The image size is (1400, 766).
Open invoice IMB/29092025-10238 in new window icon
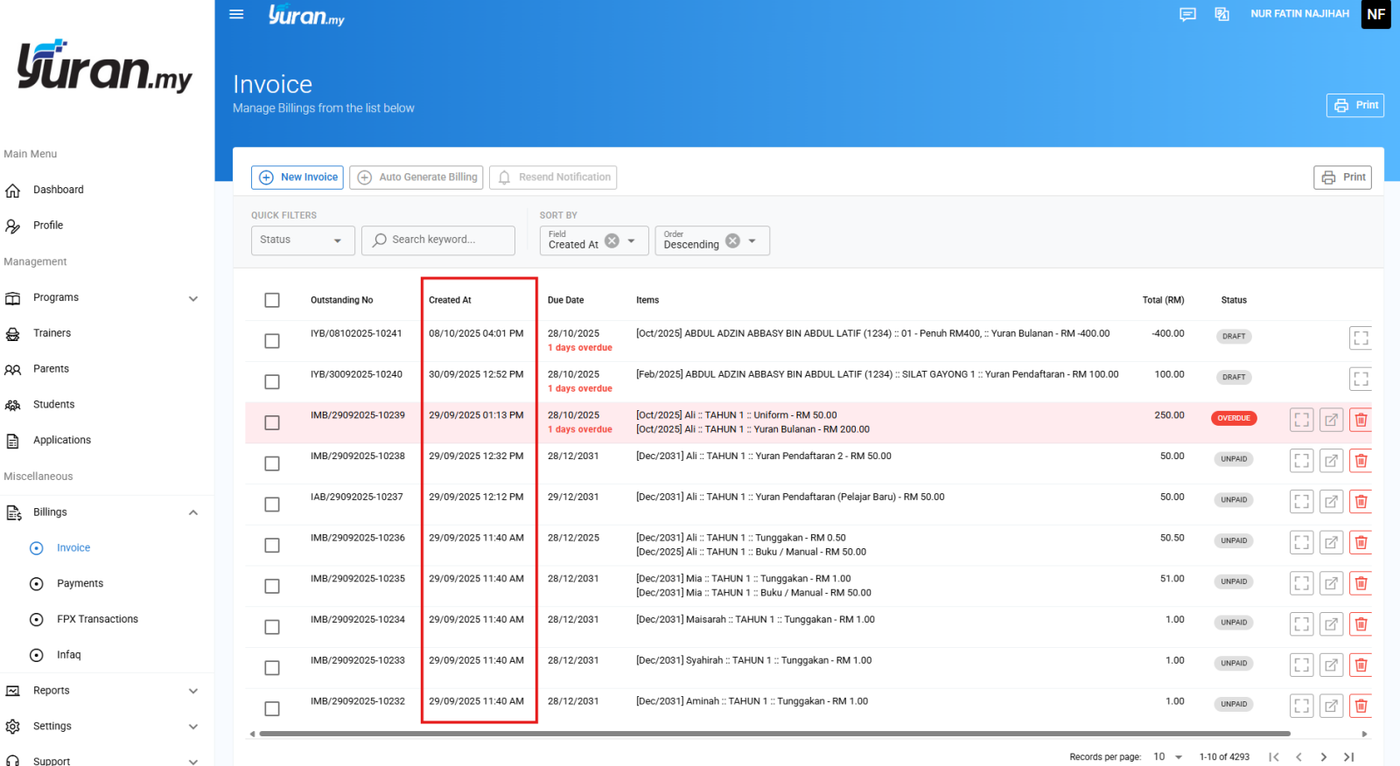(1331, 461)
